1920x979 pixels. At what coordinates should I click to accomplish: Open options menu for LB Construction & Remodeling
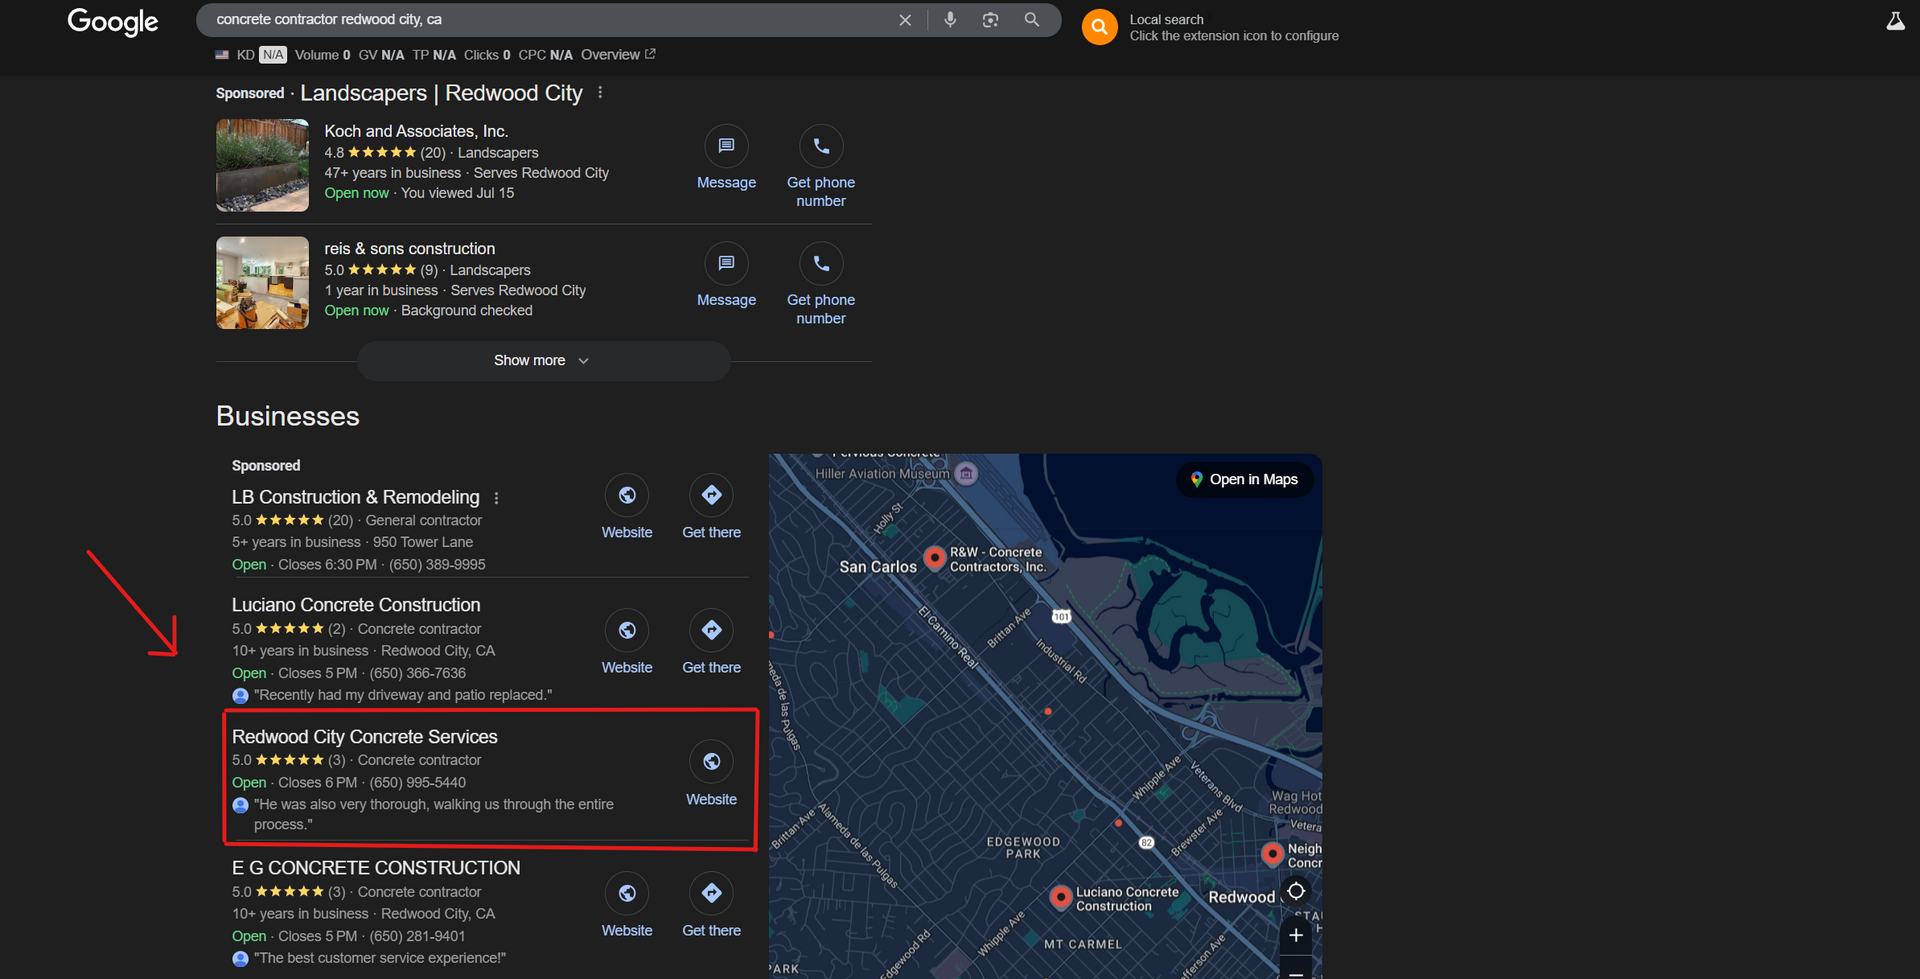(496, 498)
